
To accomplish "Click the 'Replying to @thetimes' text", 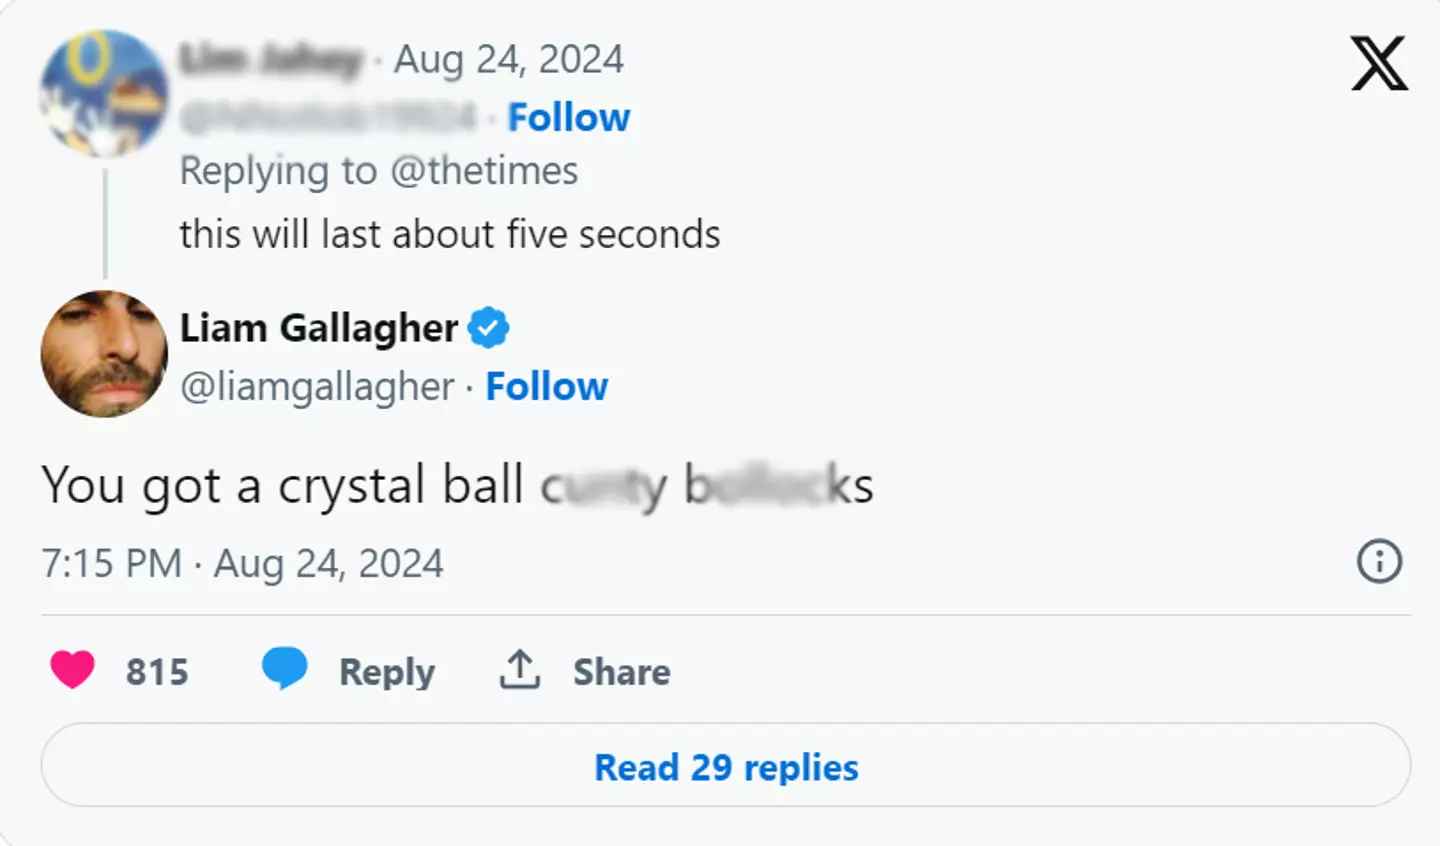I will (x=378, y=171).
